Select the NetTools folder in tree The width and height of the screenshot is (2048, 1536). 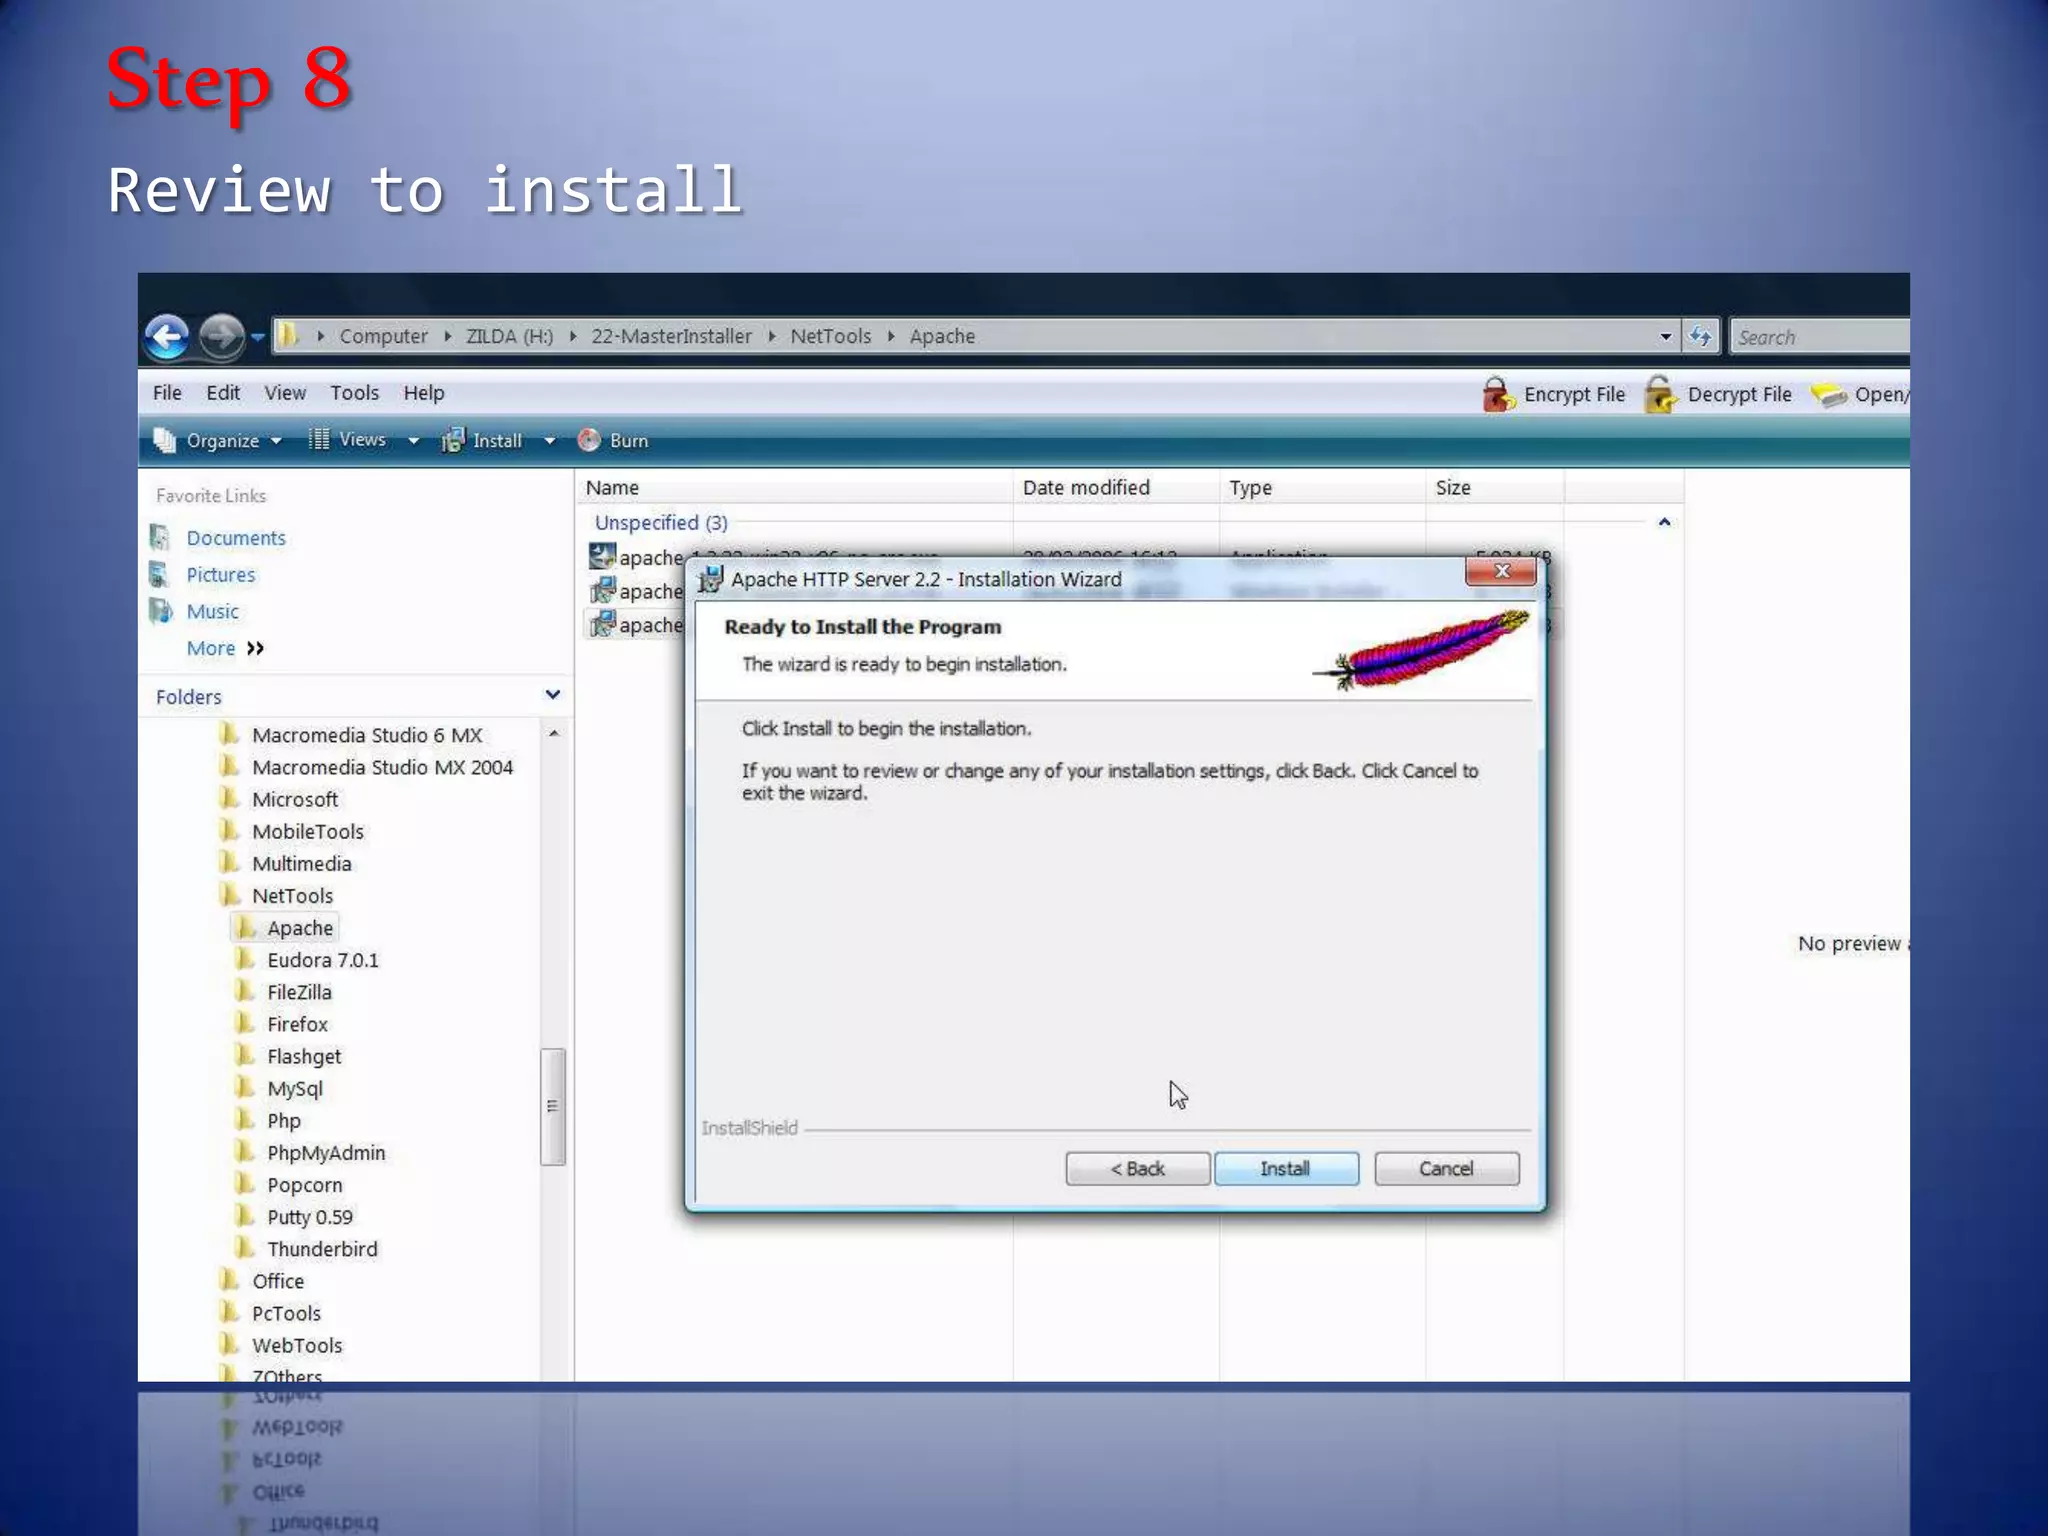tap(292, 896)
